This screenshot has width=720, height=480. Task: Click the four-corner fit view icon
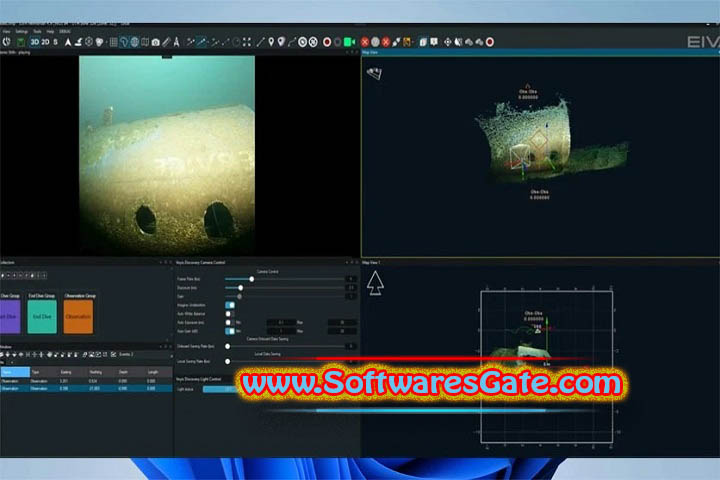coord(247,42)
